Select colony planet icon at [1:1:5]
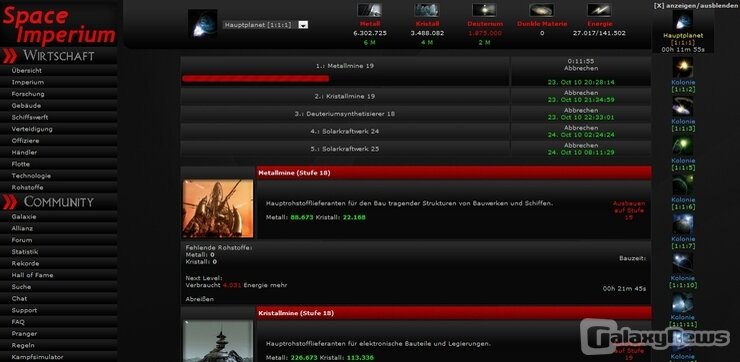Viewport: 740px width, 362px height. tap(682, 146)
